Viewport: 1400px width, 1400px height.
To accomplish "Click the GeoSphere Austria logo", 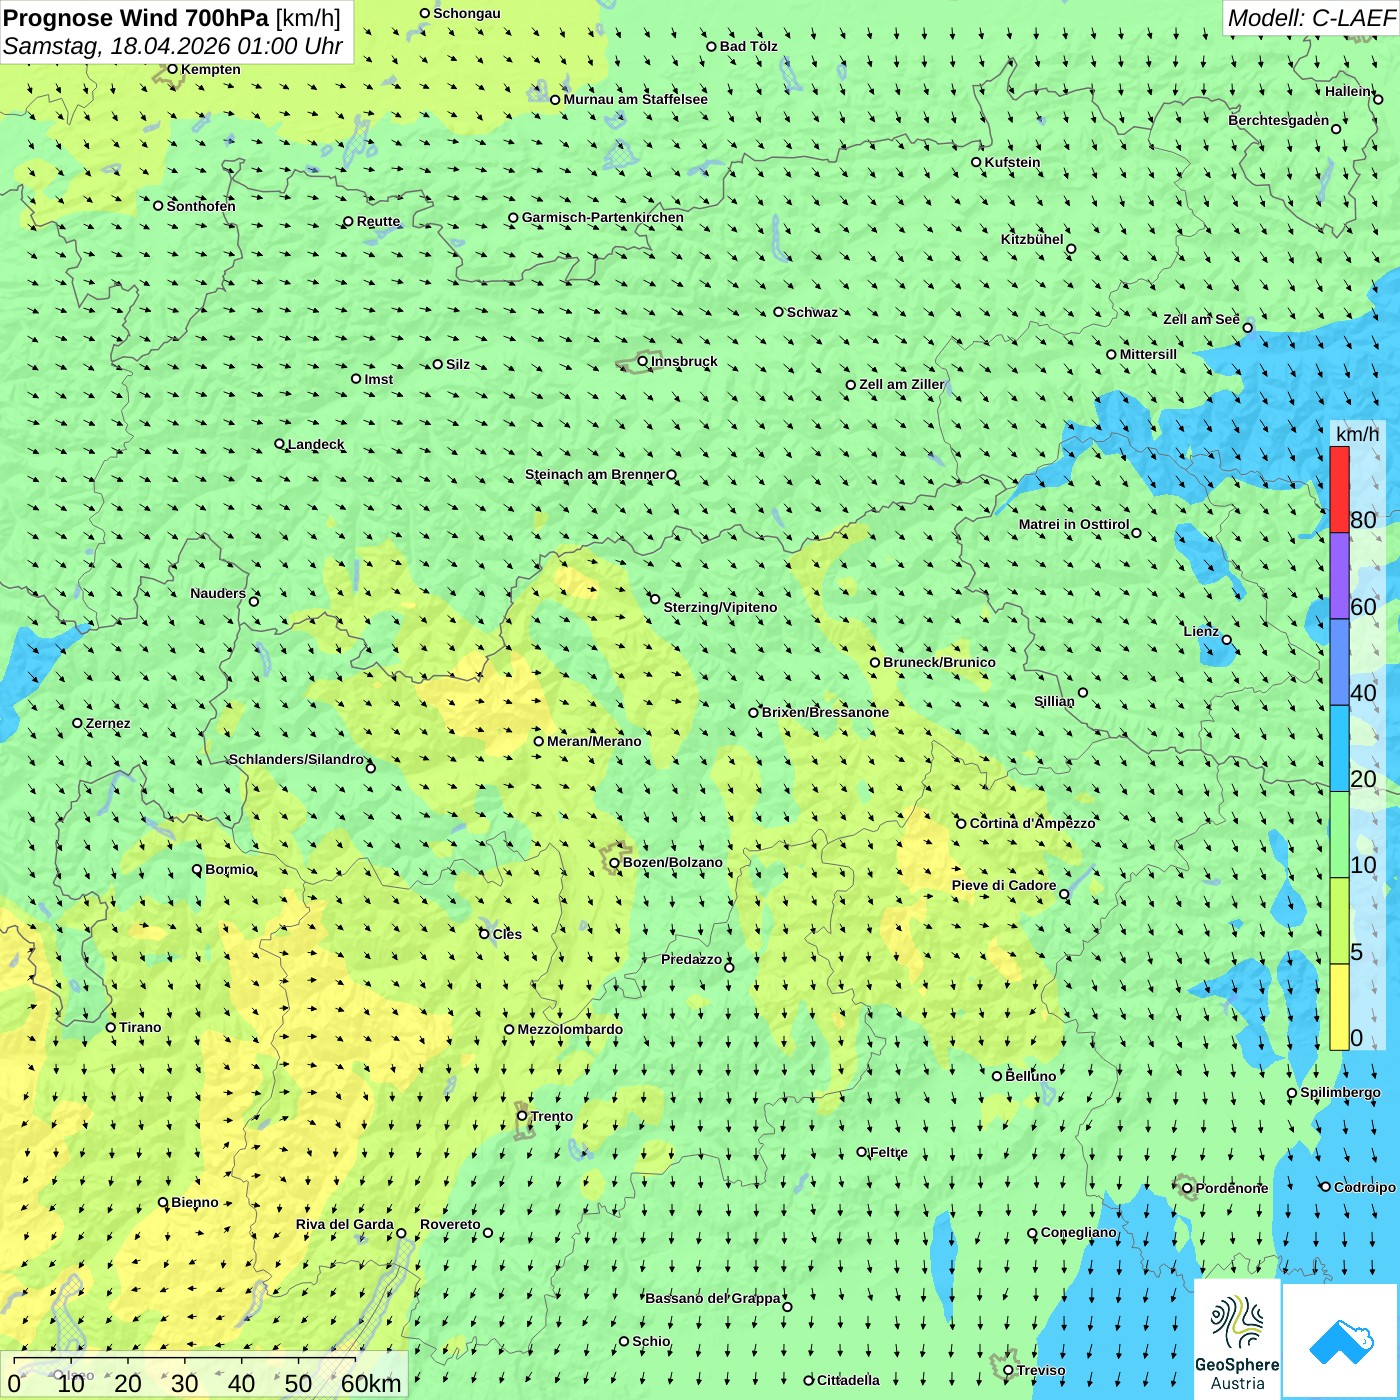I will coord(1237,1339).
